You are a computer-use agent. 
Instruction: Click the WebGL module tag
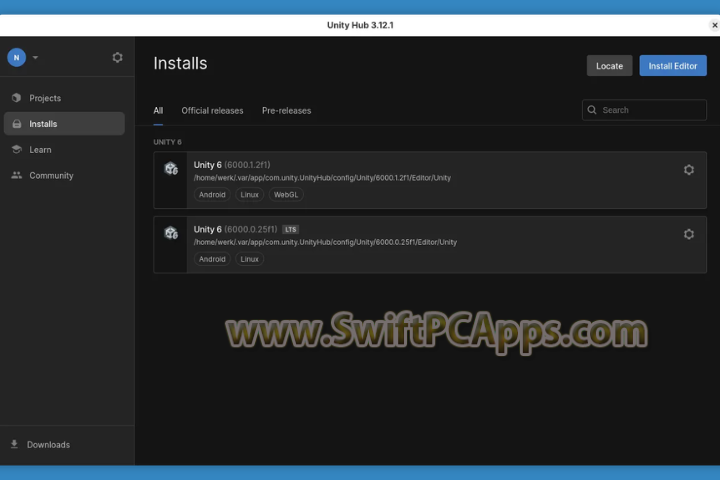point(286,195)
